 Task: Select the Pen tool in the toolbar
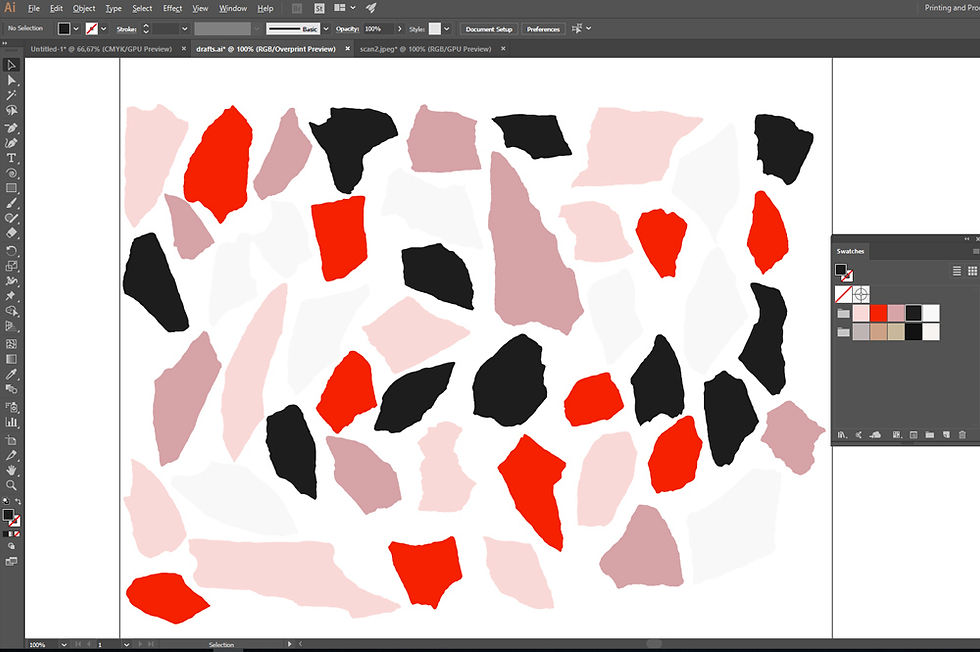point(12,128)
